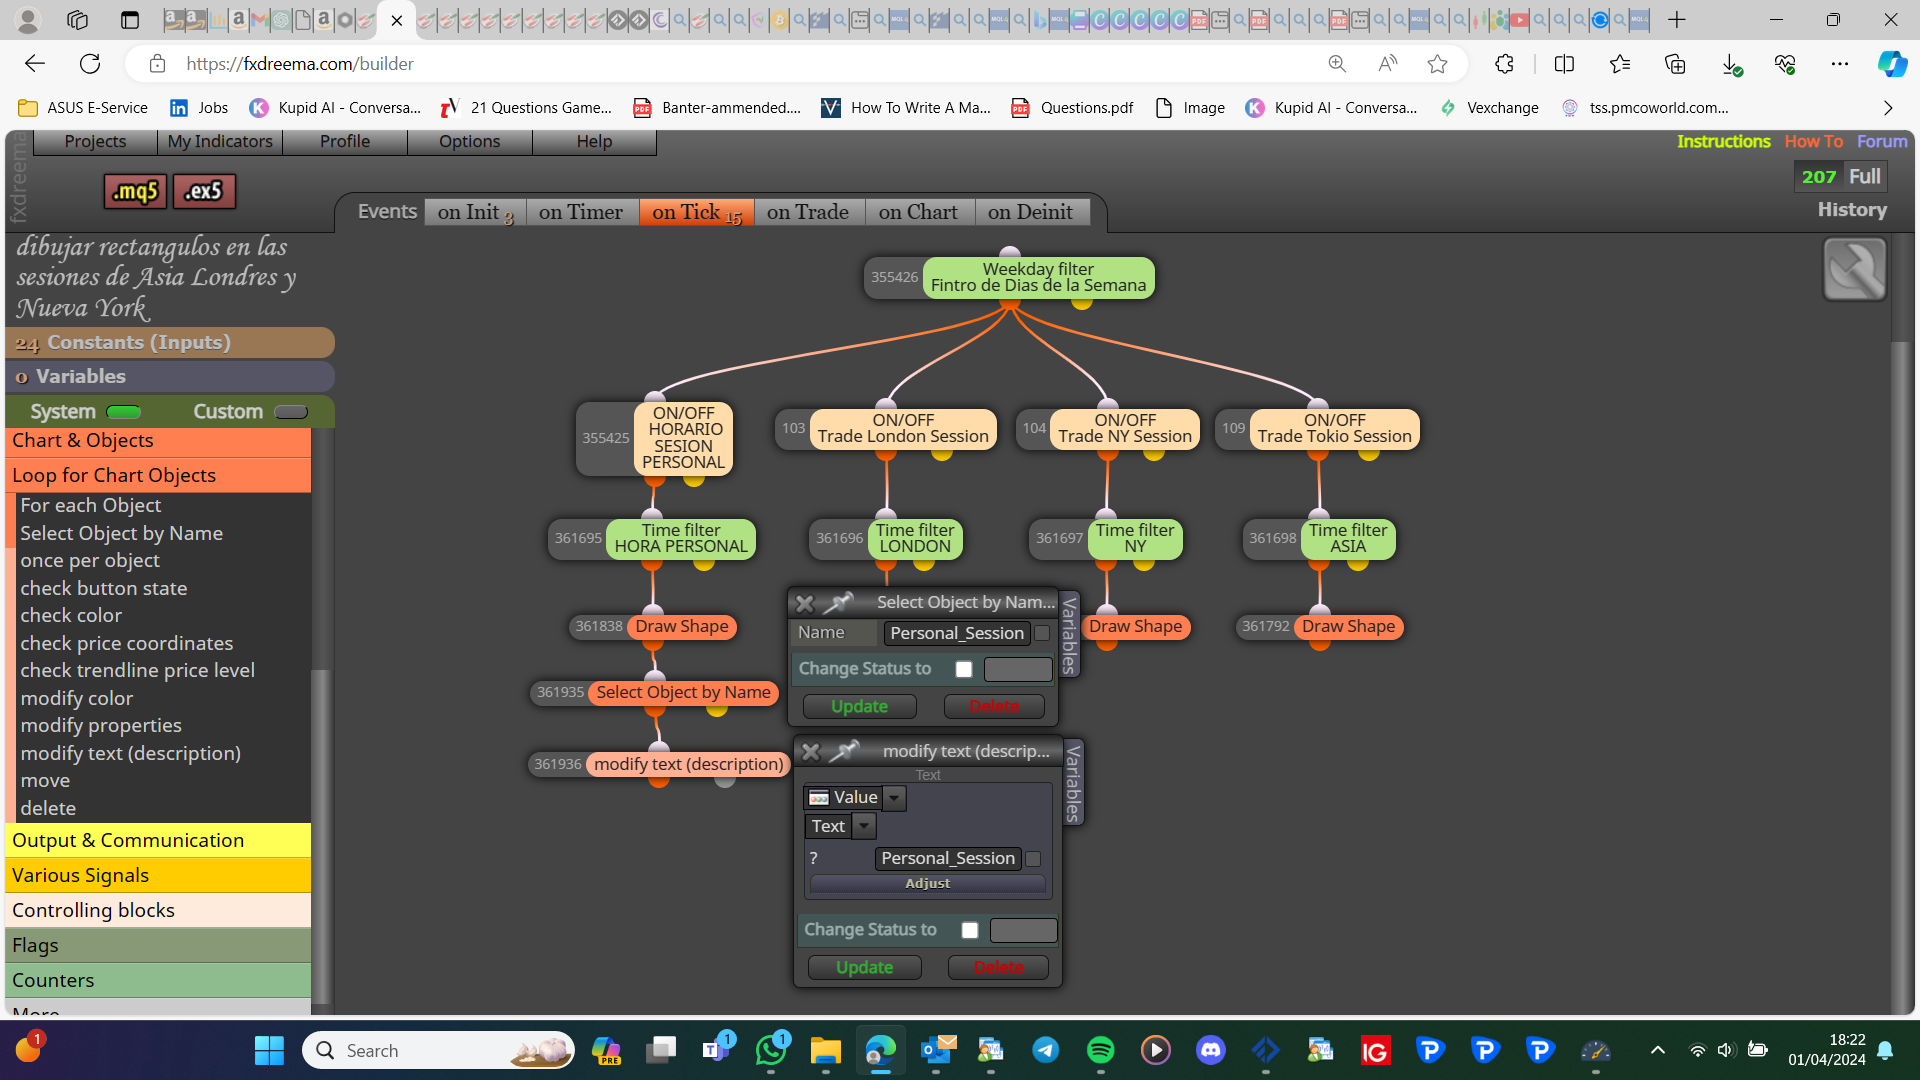Collapse the Loop for Chart Objects category
The width and height of the screenshot is (1920, 1080).
click(158, 476)
